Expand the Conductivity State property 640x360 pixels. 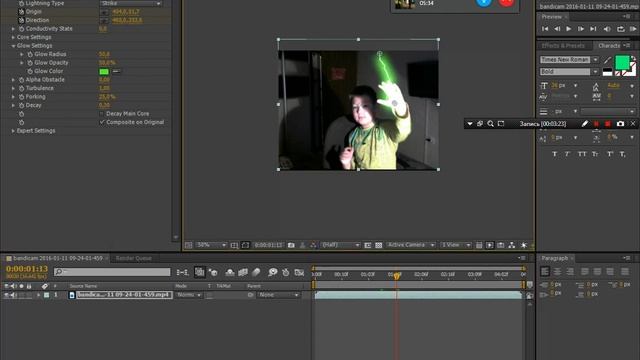pos(13,29)
